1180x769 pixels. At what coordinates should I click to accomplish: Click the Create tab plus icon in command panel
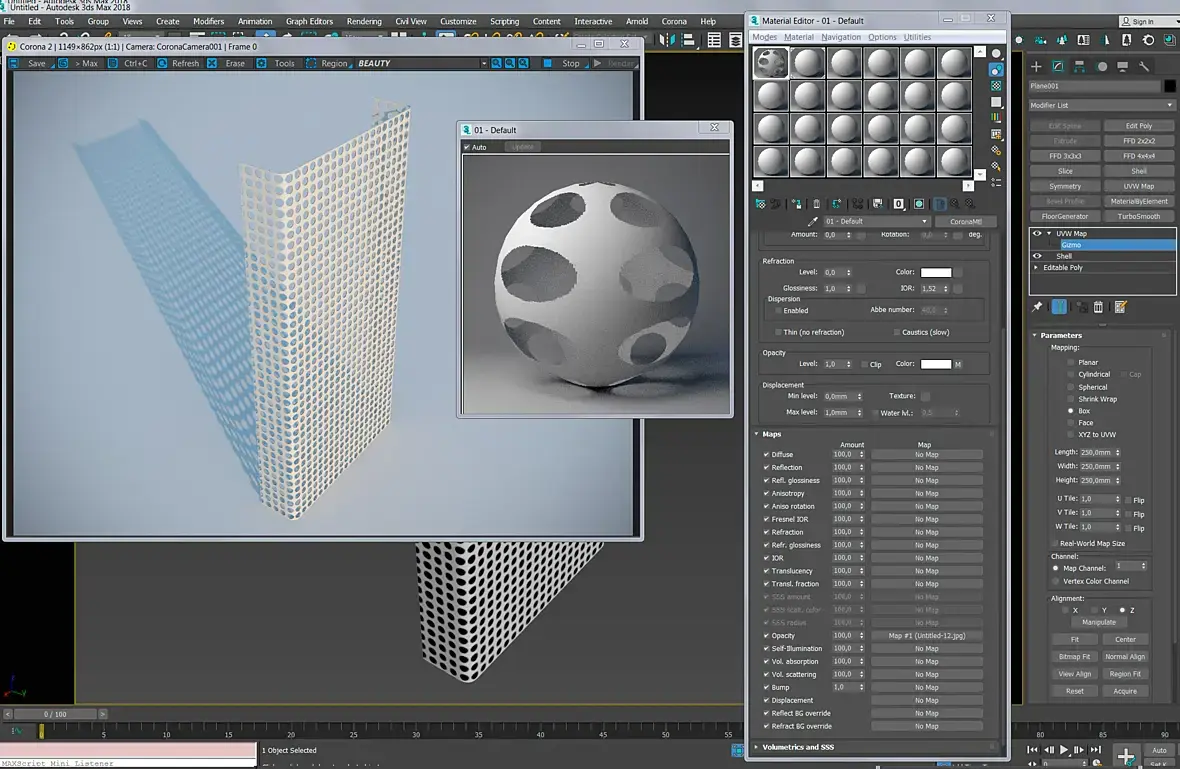tap(1036, 66)
